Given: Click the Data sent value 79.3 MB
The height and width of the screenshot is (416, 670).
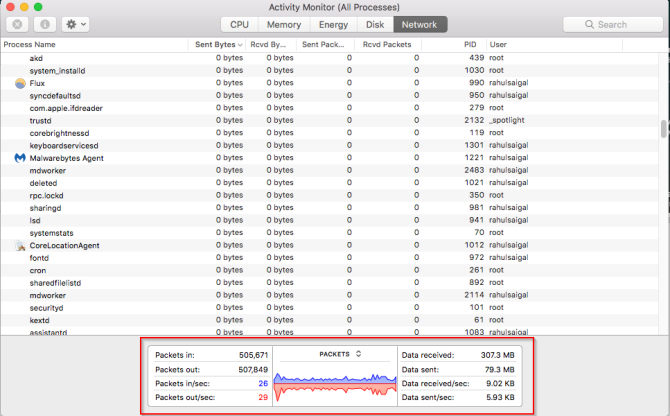Looking at the screenshot, I should coord(500,369).
